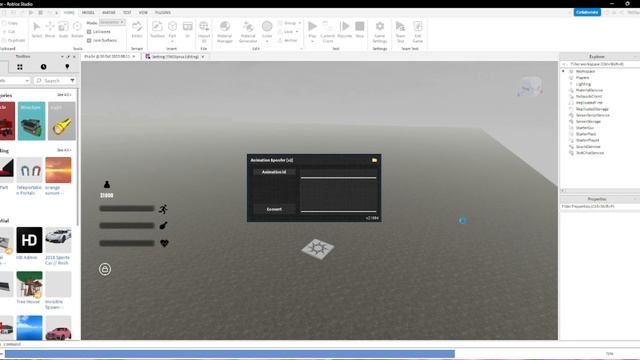The width and height of the screenshot is (640, 360).
Task: Open the Color dropdown arrow
Action: (267, 41)
